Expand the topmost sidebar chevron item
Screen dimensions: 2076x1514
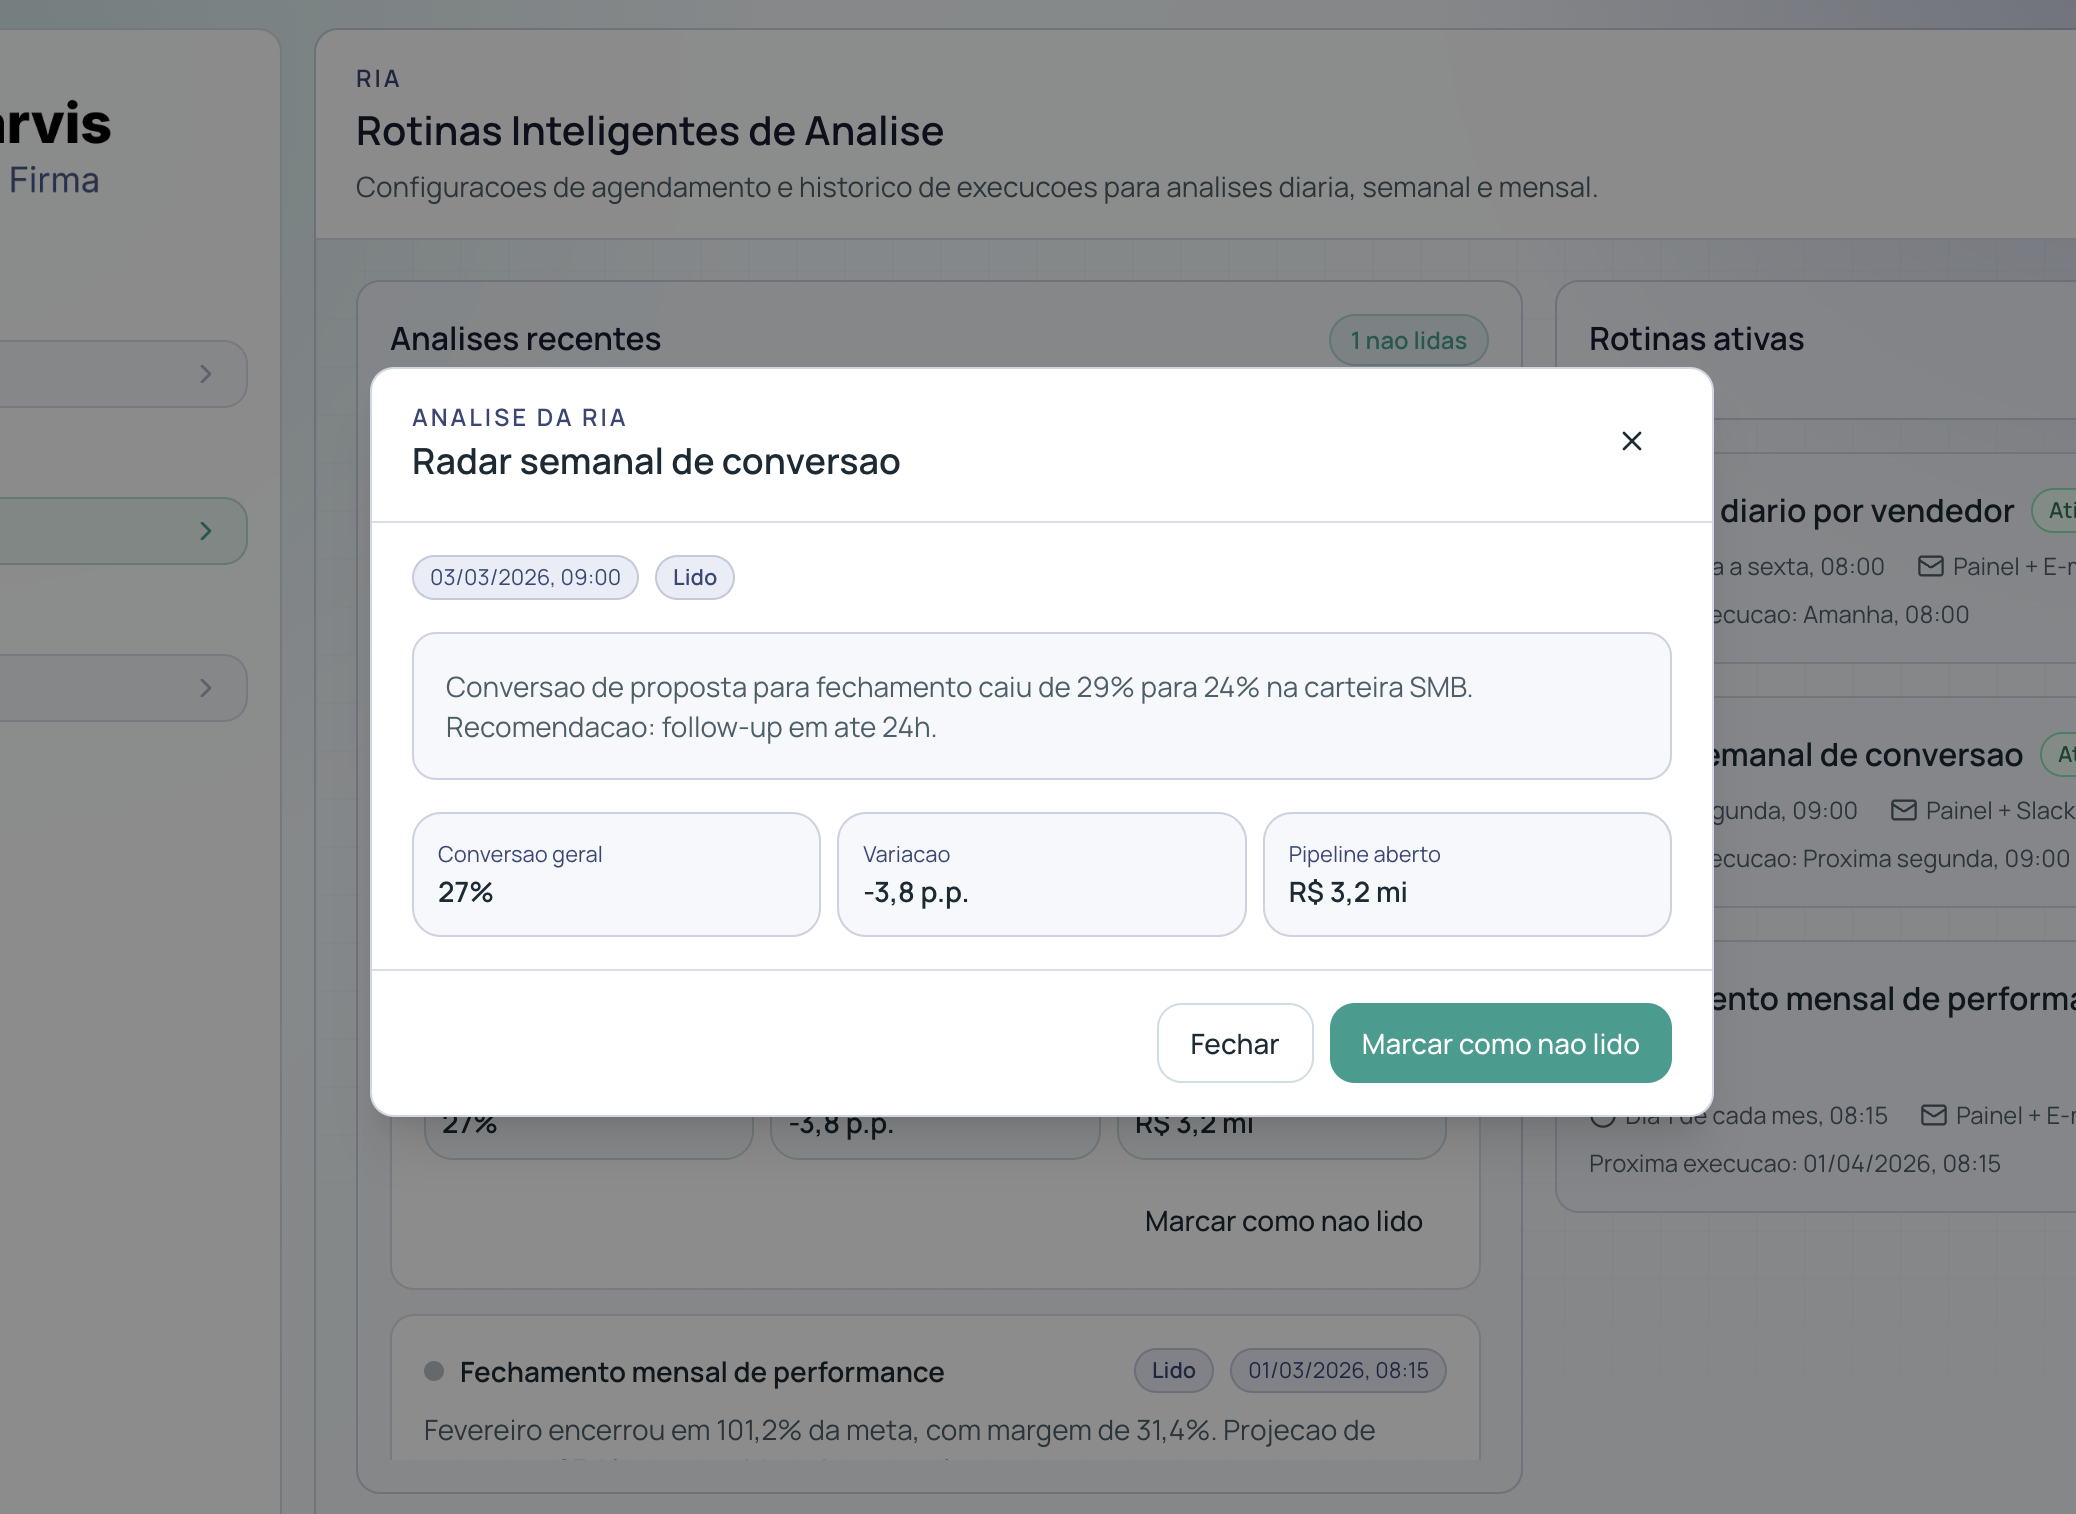pos(205,374)
